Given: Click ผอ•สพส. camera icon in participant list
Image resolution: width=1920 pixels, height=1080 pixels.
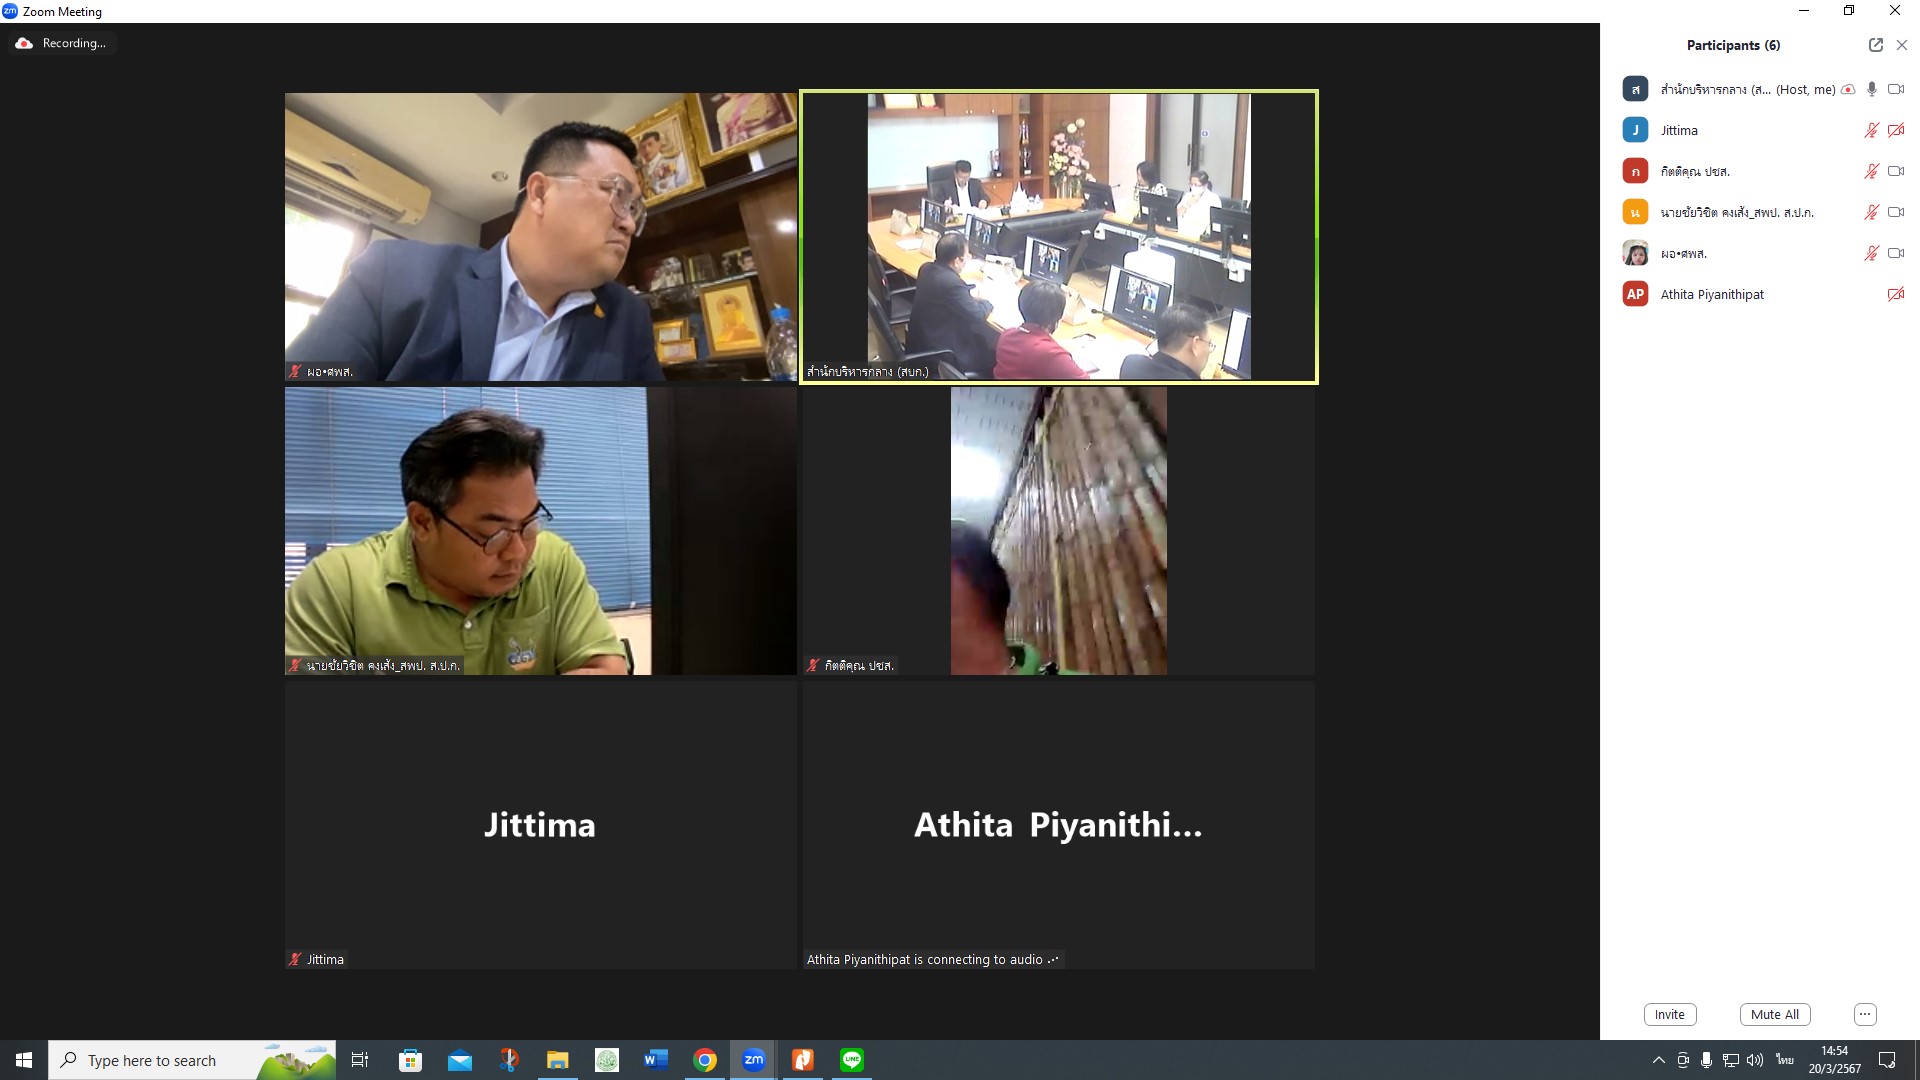Looking at the screenshot, I should [x=1895, y=253].
